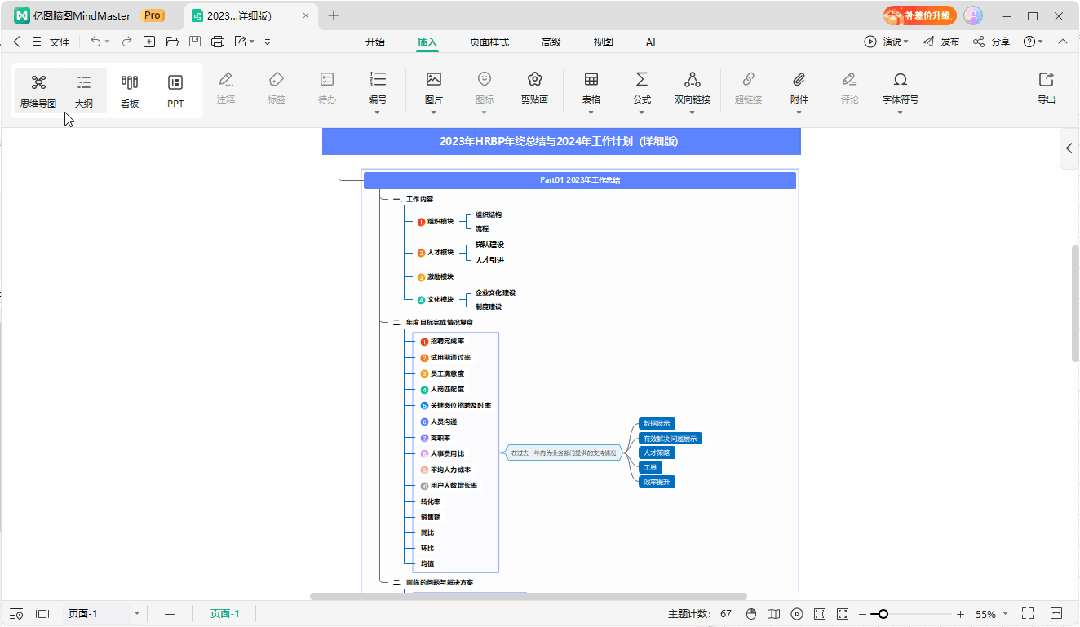The height and width of the screenshot is (627, 1080).
Task: Switch to the Start (开始) ribbon tab
Action: click(x=374, y=42)
